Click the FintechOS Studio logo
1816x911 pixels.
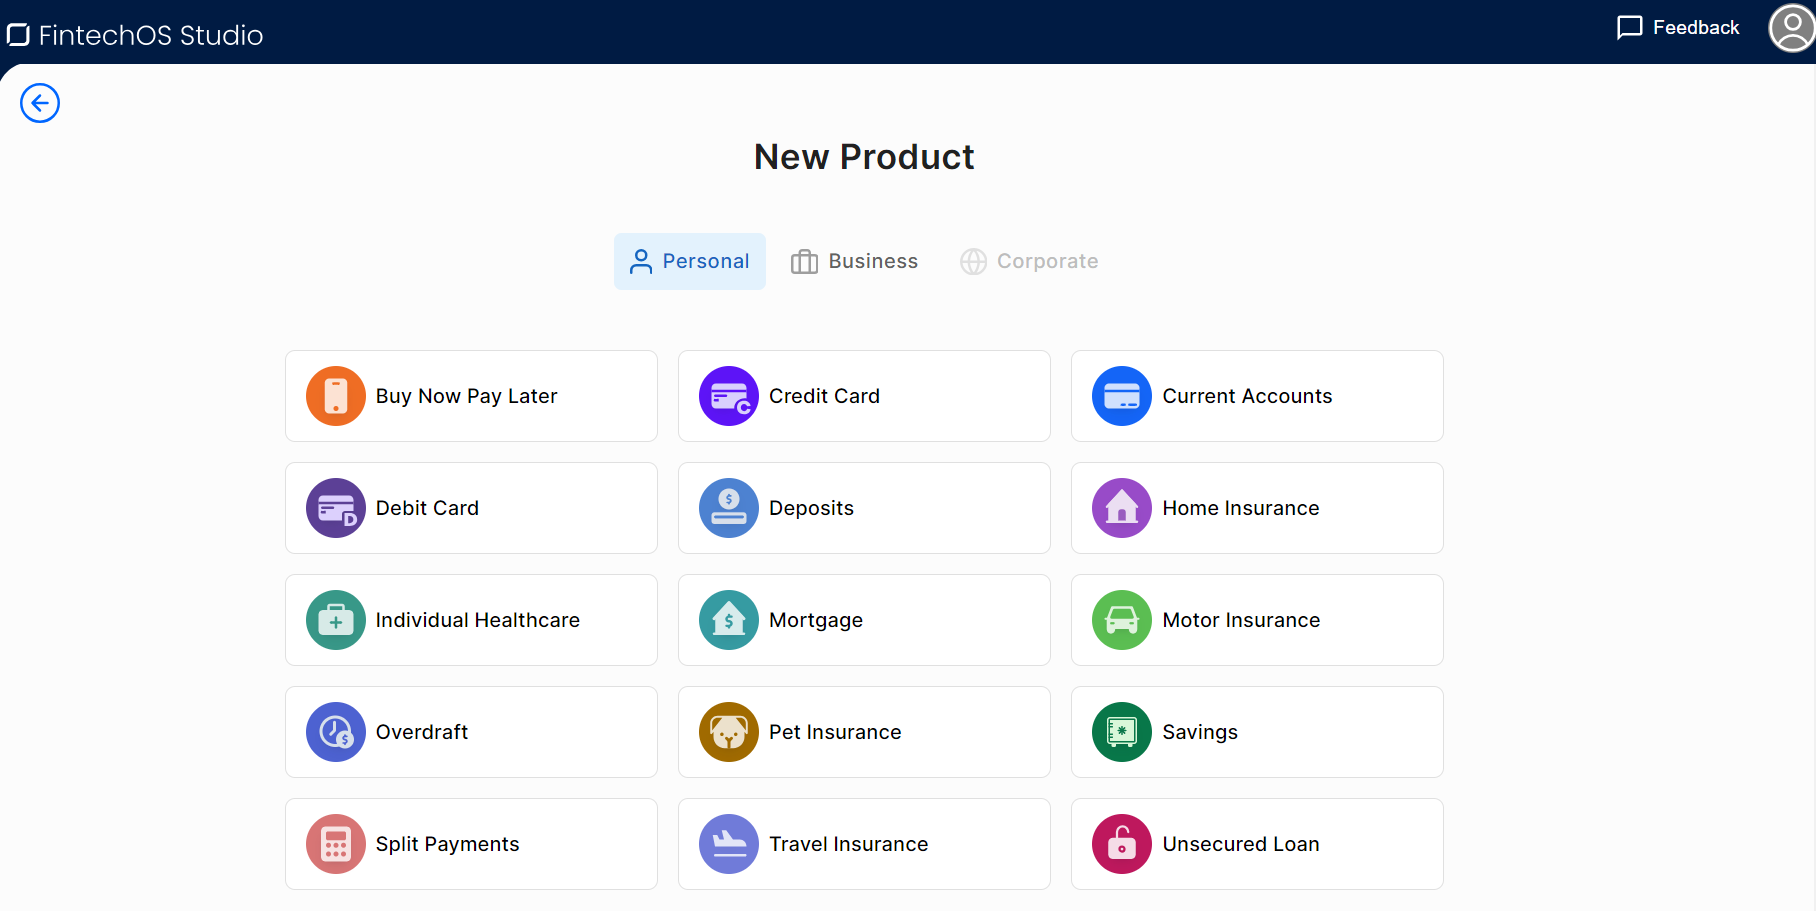pos(136,35)
